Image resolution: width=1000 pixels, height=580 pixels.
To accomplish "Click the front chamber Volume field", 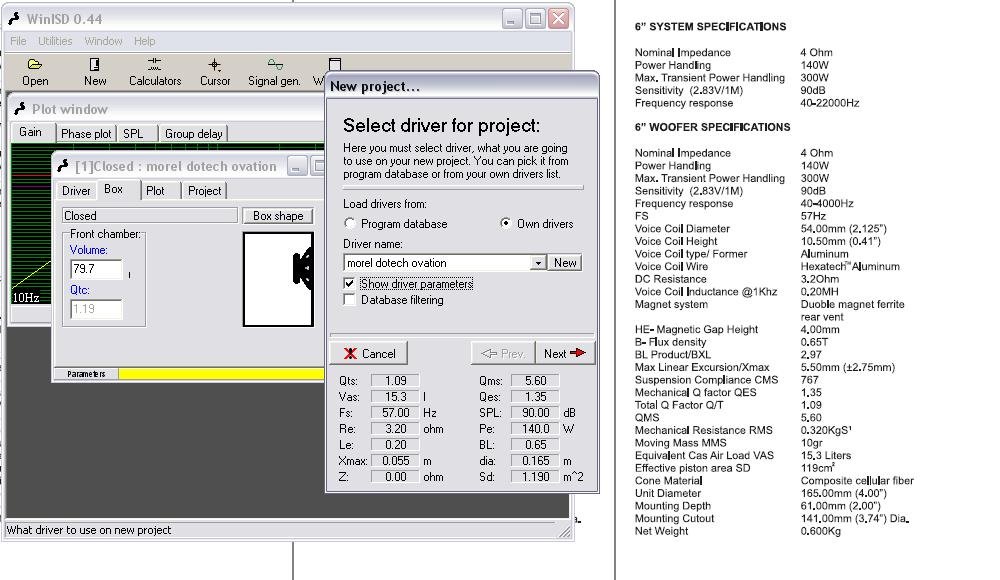I will click(x=96, y=269).
